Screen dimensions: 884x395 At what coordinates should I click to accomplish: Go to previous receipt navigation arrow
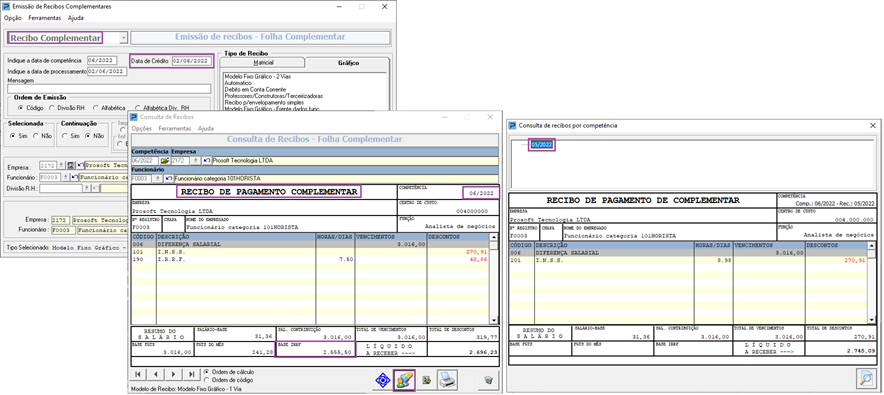coord(156,374)
